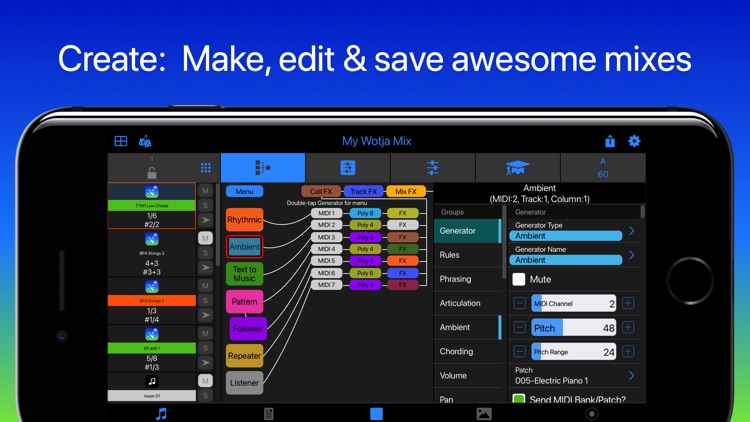Tap arrow button for BP4 Strings 3 track

point(205,267)
